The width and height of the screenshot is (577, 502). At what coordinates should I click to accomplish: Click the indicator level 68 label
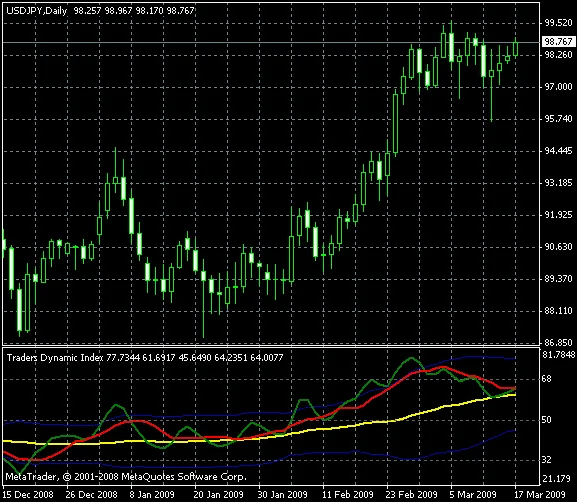547,379
